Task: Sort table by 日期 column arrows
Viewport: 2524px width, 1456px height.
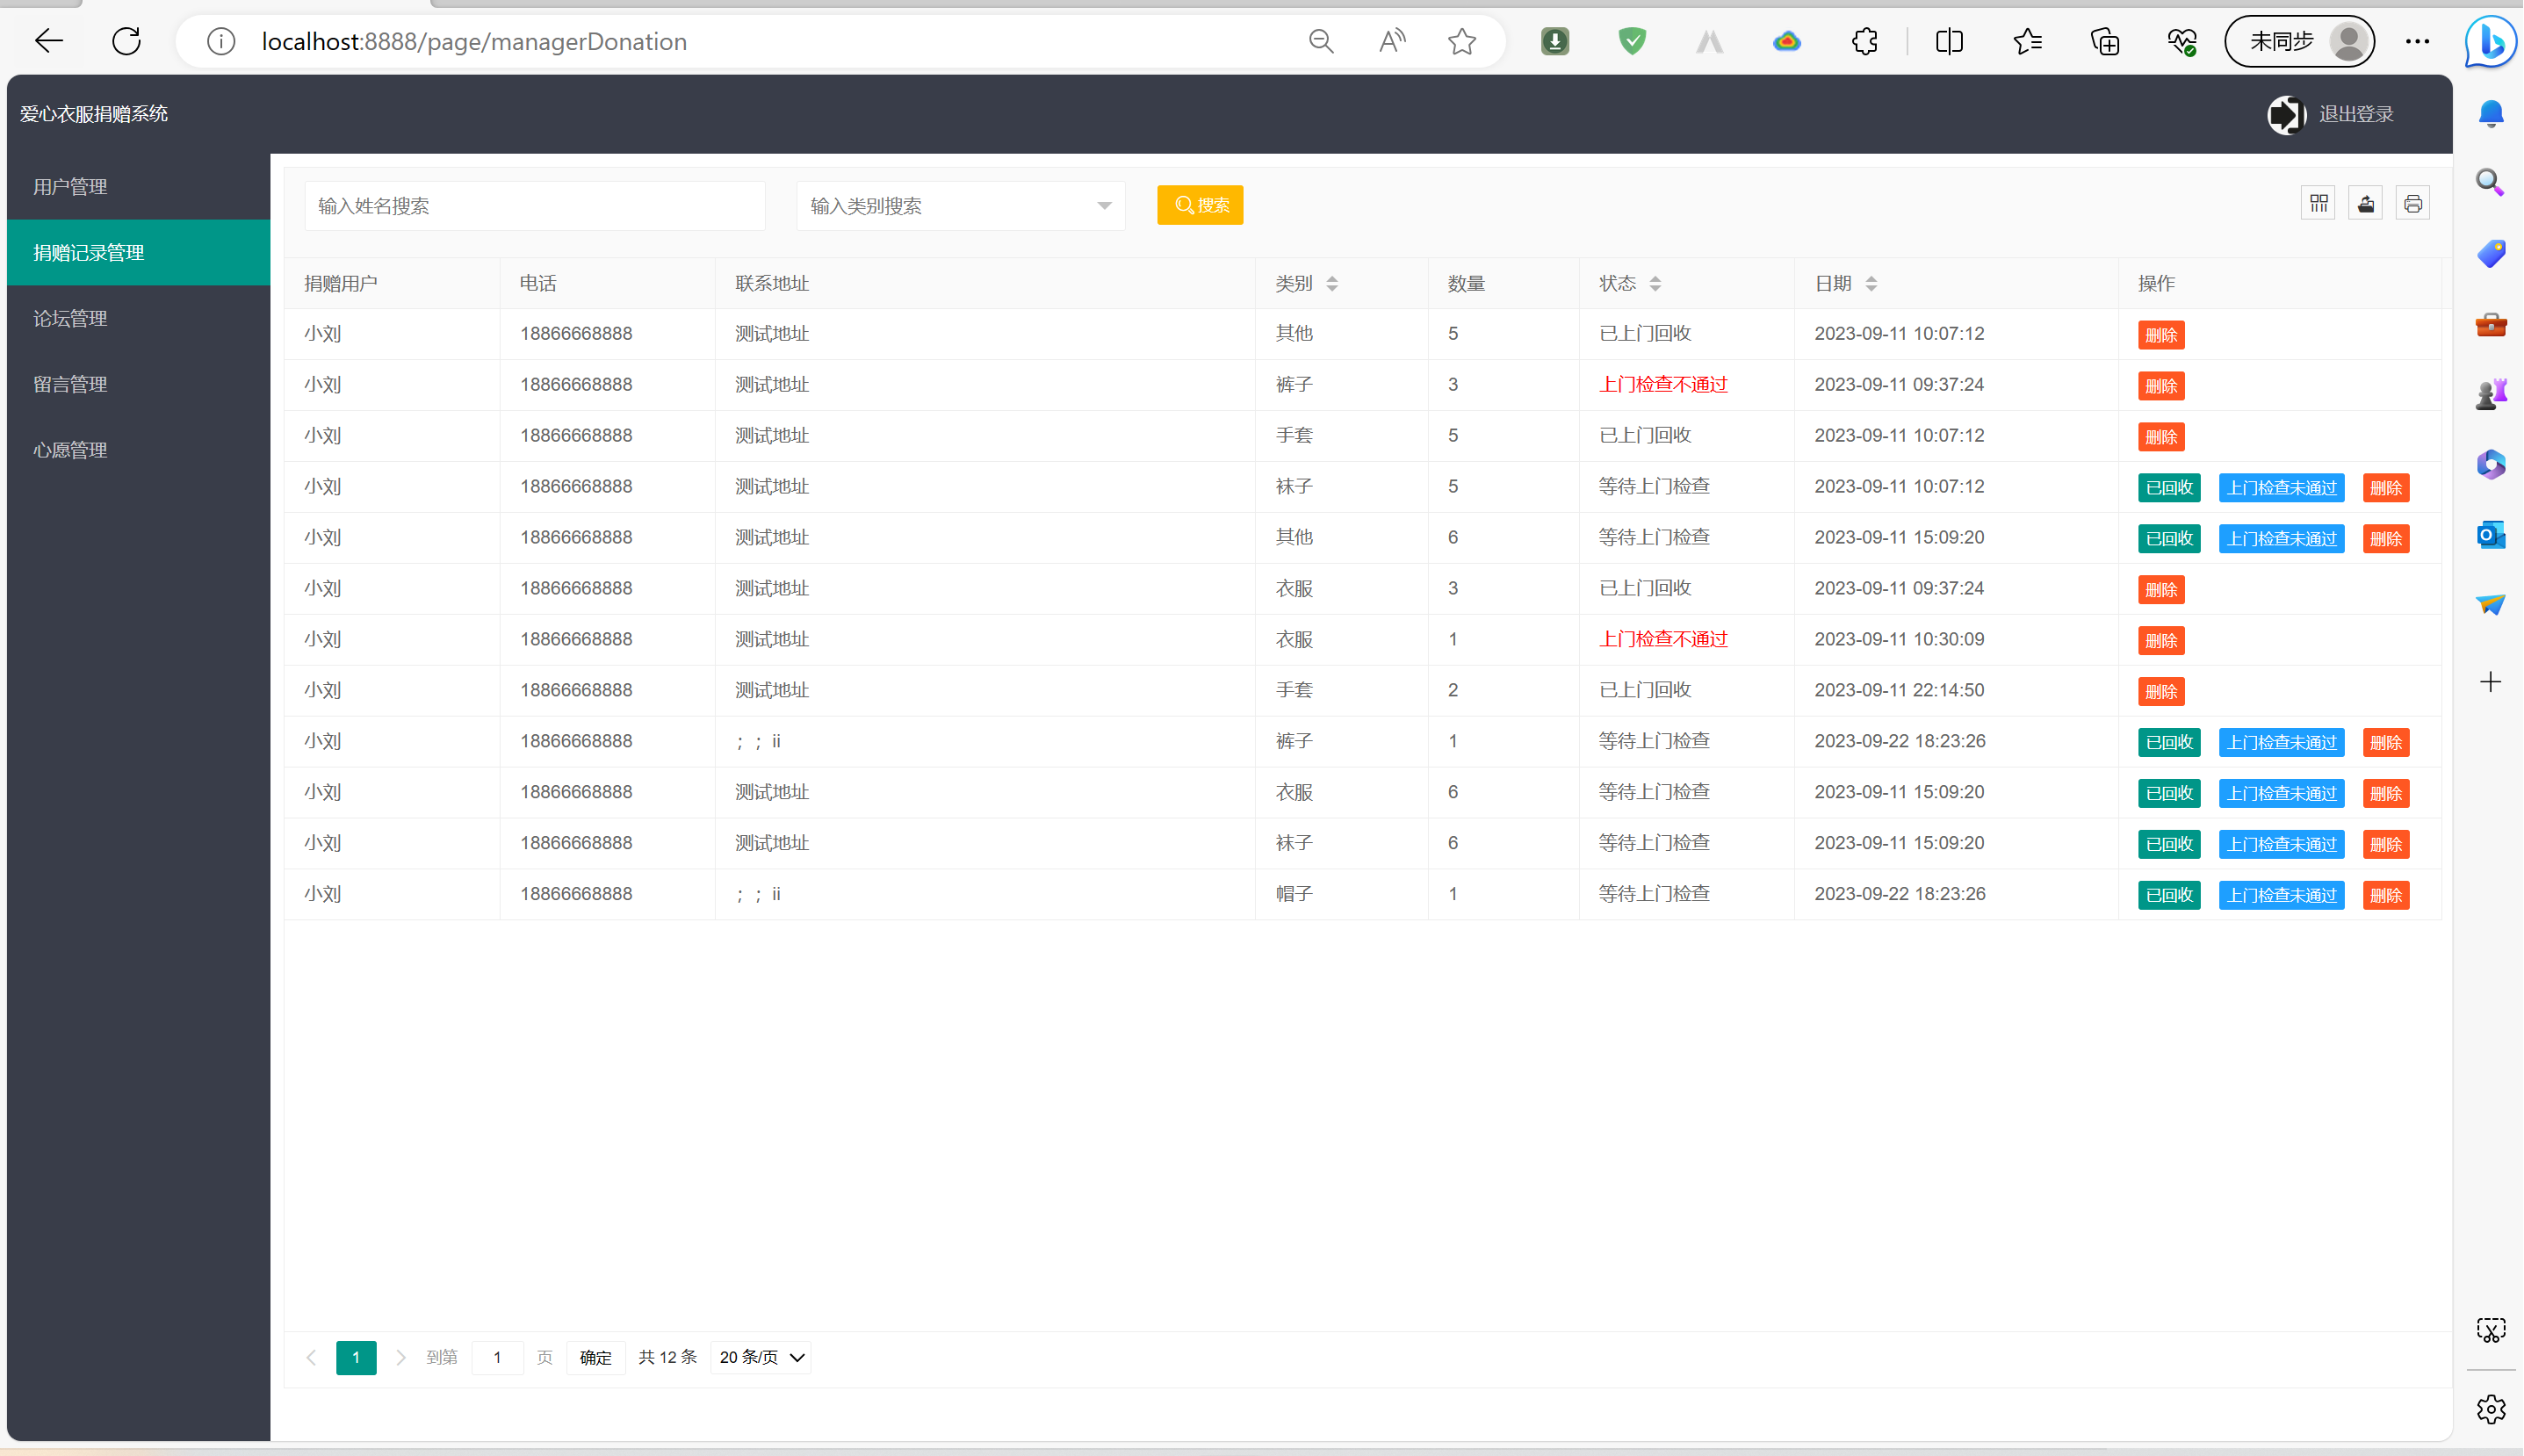Action: pyautogui.click(x=1870, y=284)
